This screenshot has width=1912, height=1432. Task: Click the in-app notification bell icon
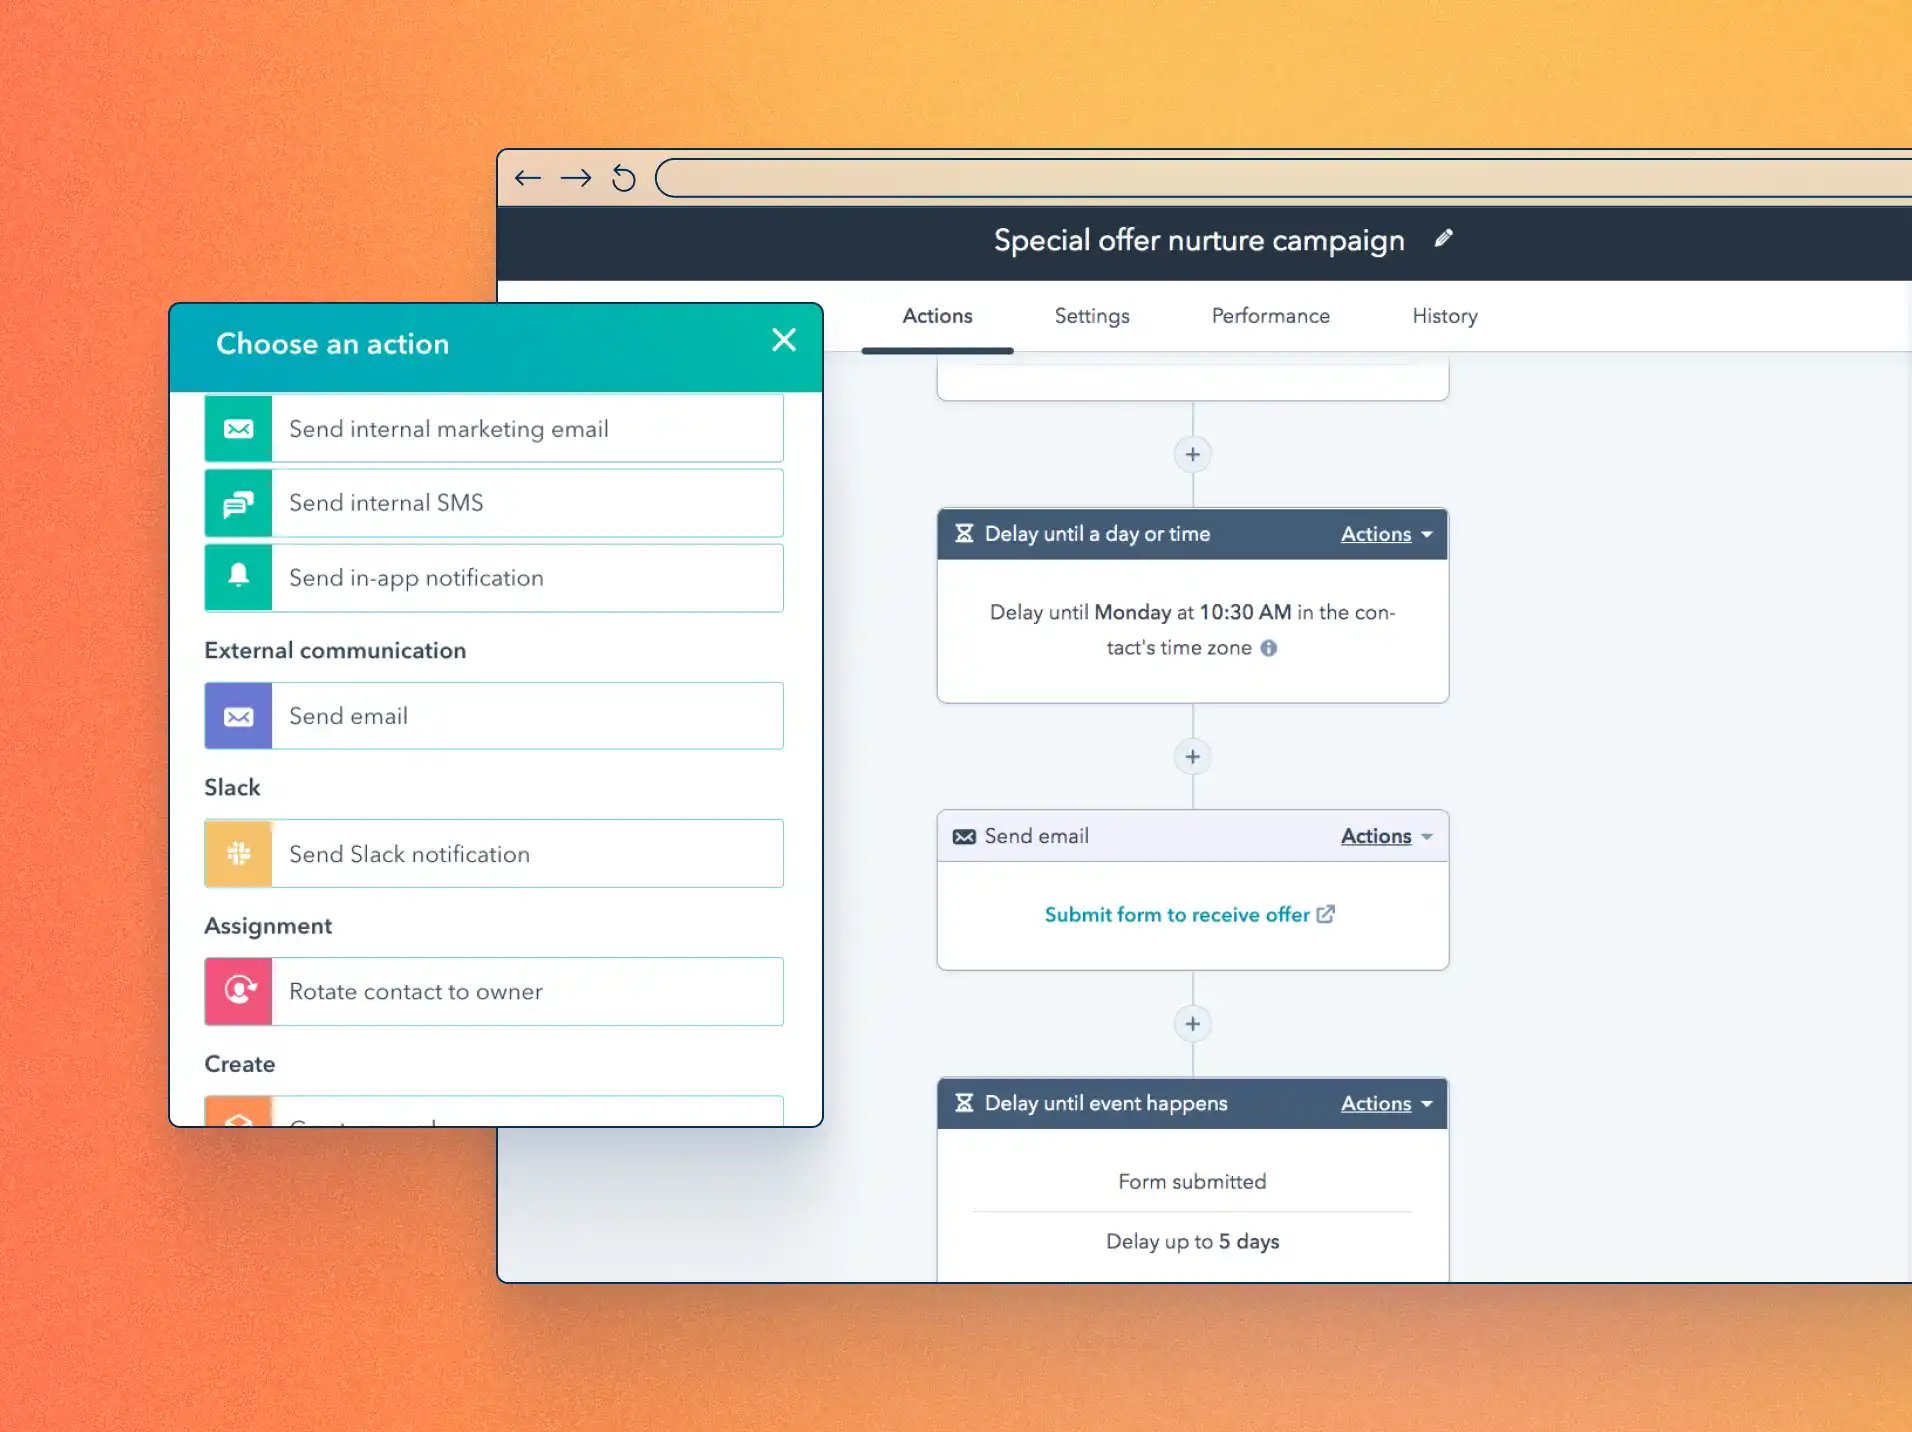coord(238,577)
